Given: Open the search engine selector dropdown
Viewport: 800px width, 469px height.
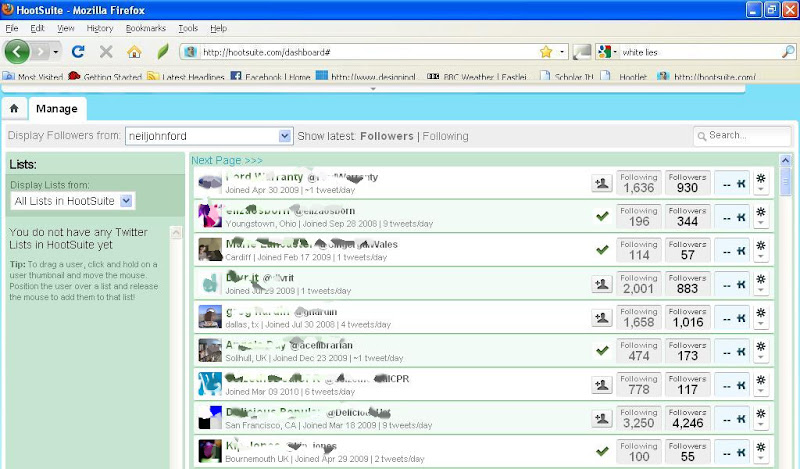Looking at the screenshot, I should 608,52.
